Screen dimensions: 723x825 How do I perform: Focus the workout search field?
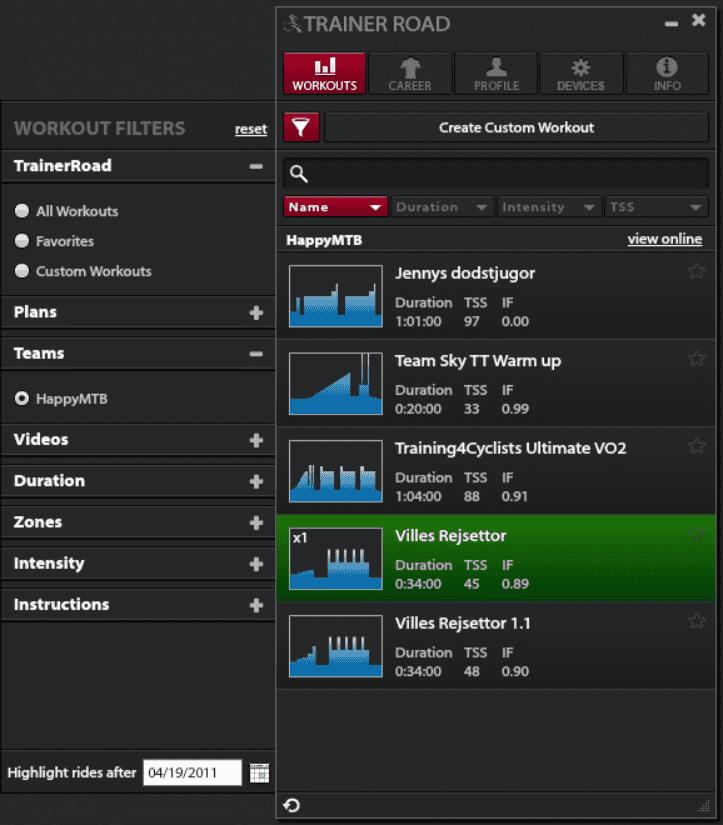(x=496, y=174)
